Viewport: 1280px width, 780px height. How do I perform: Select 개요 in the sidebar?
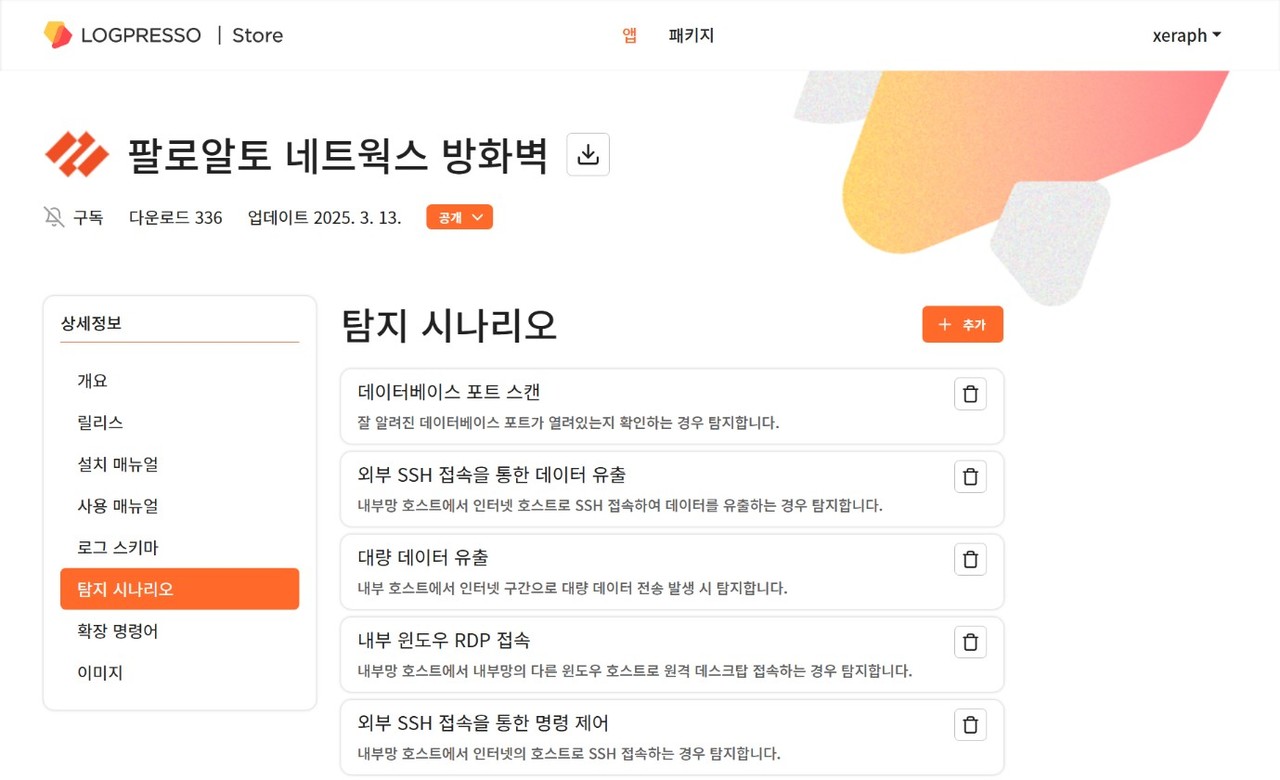click(x=92, y=380)
